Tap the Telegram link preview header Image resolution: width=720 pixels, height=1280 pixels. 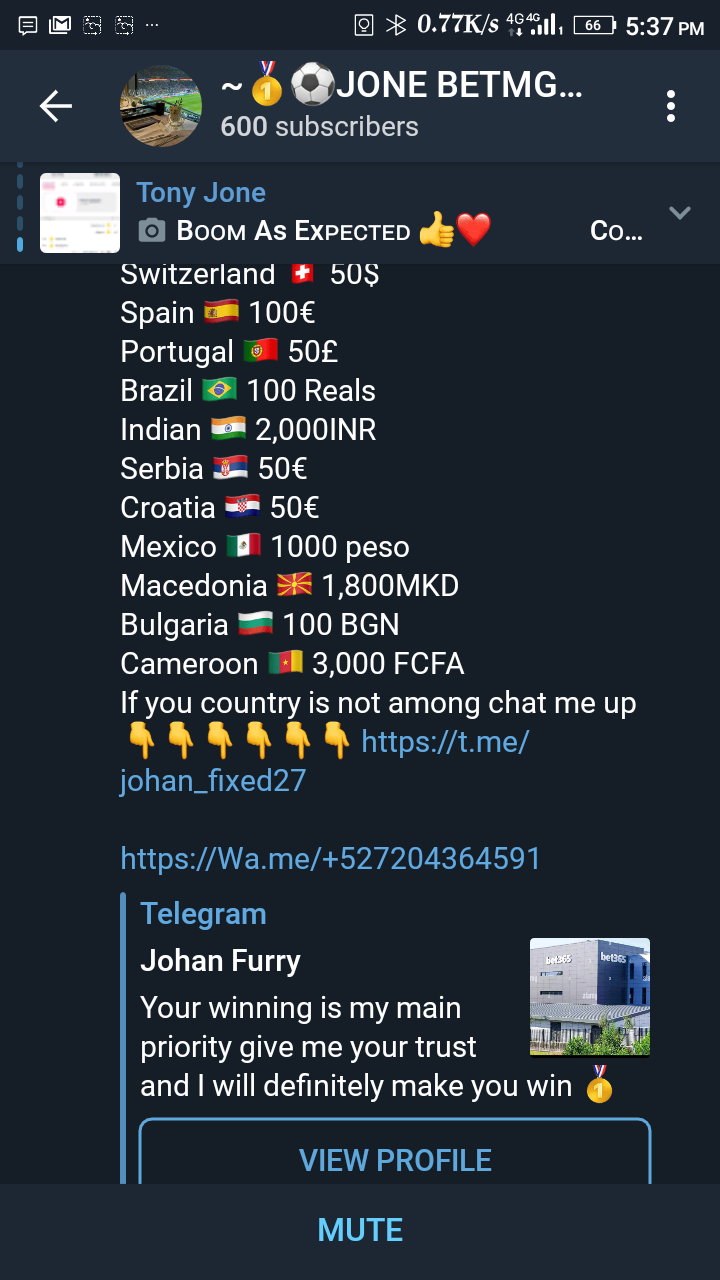tap(203, 914)
